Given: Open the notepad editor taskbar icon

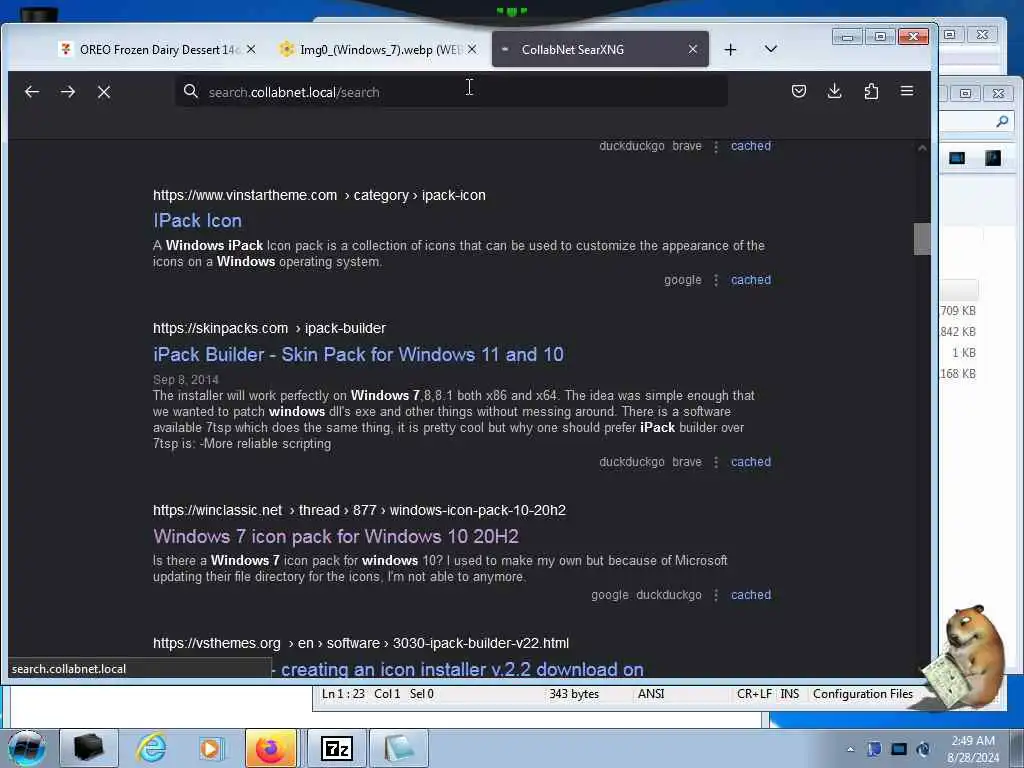Looking at the screenshot, I should (x=399, y=748).
